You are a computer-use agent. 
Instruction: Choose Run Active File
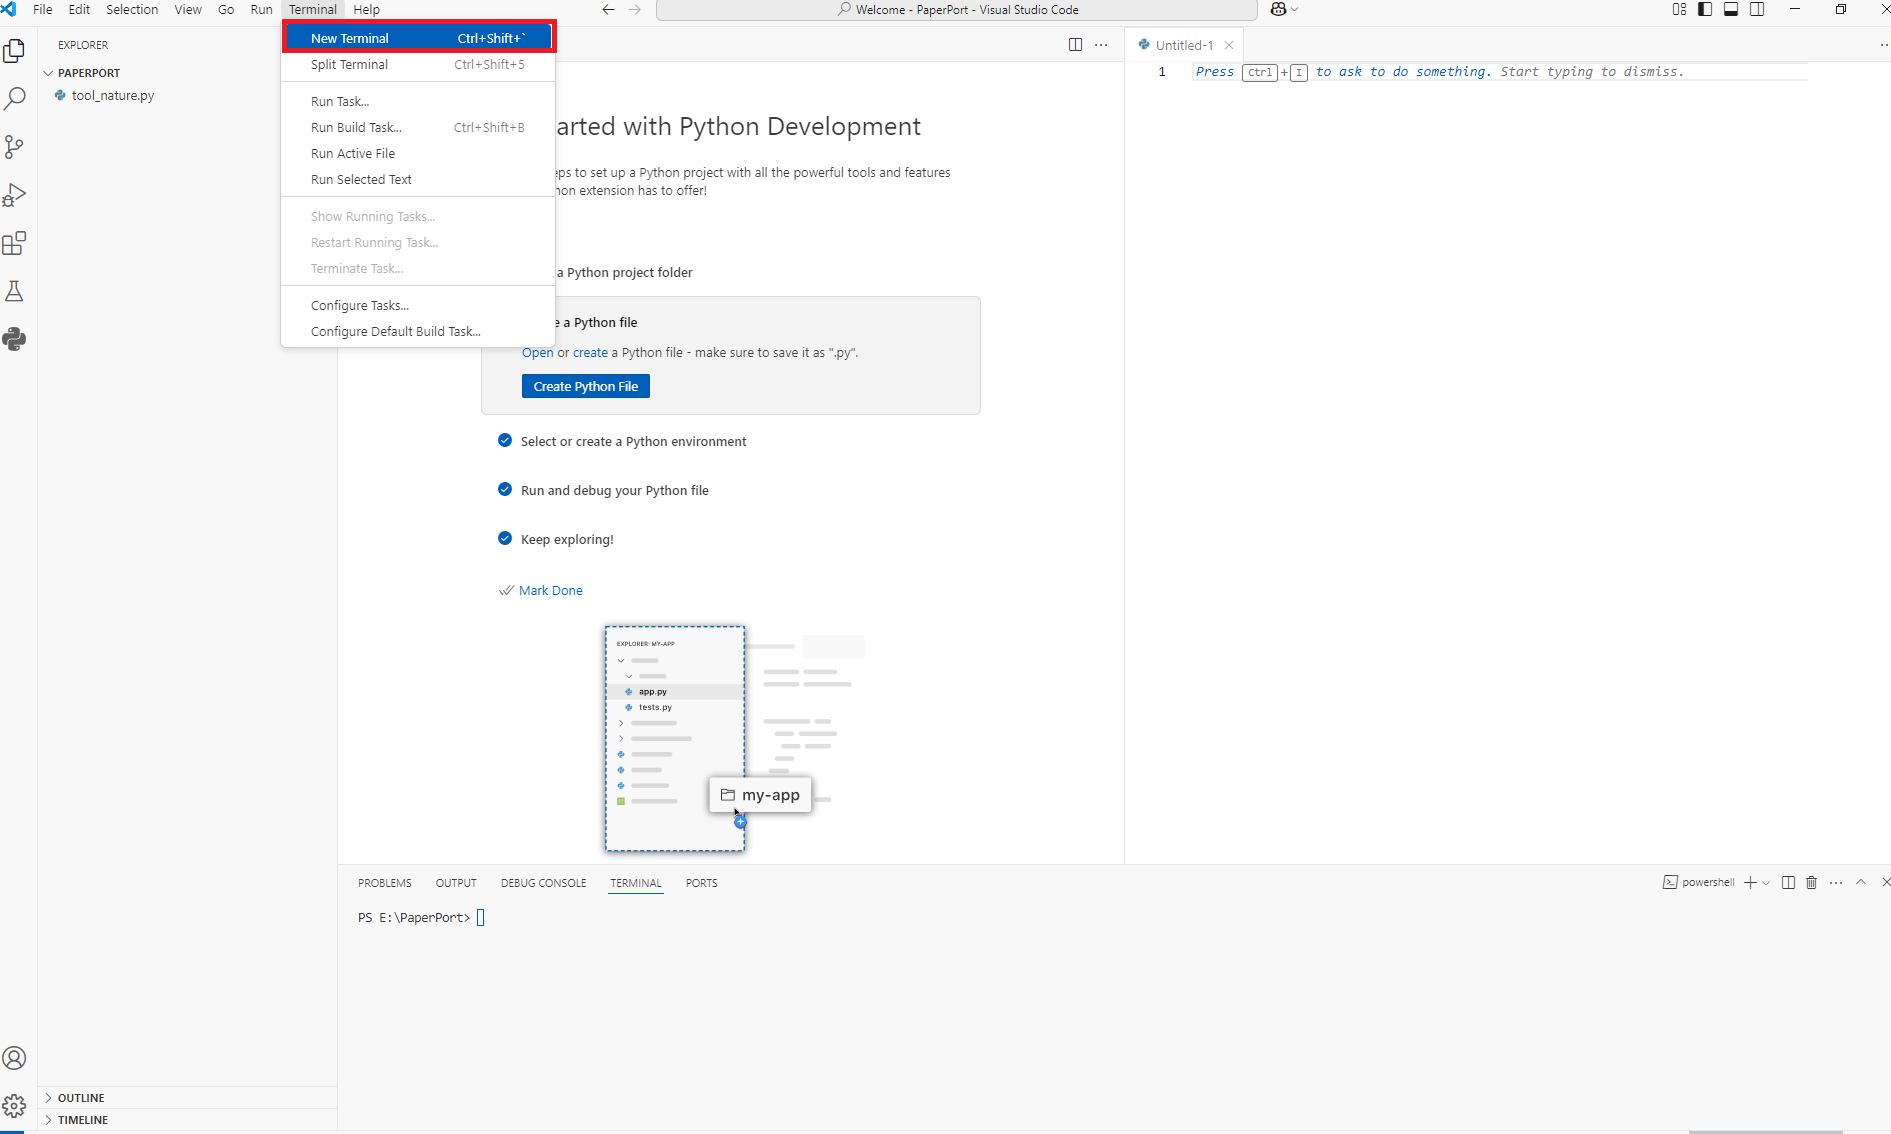(418, 153)
